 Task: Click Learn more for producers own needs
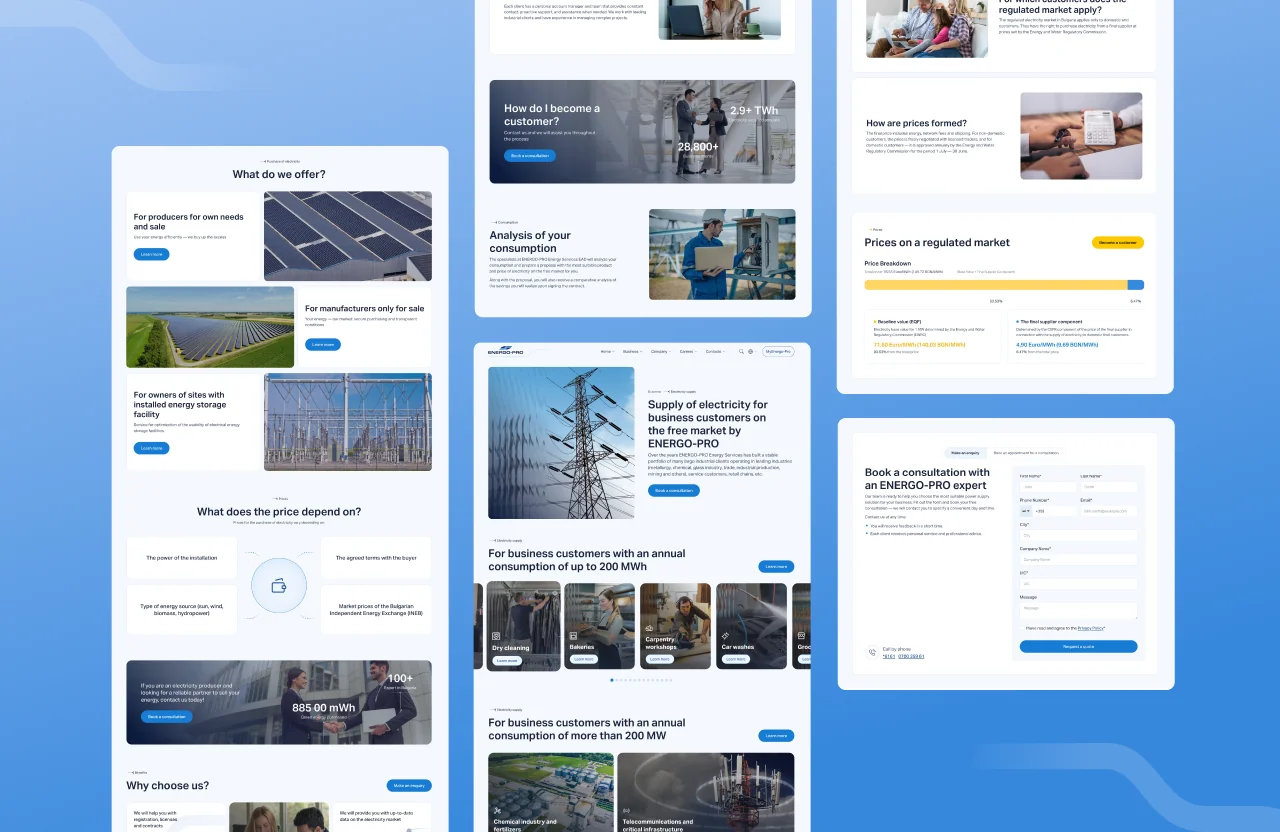151,254
